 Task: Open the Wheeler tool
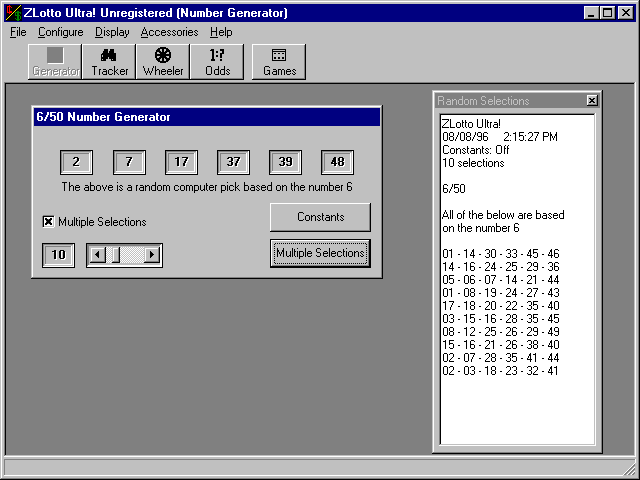click(163, 61)
